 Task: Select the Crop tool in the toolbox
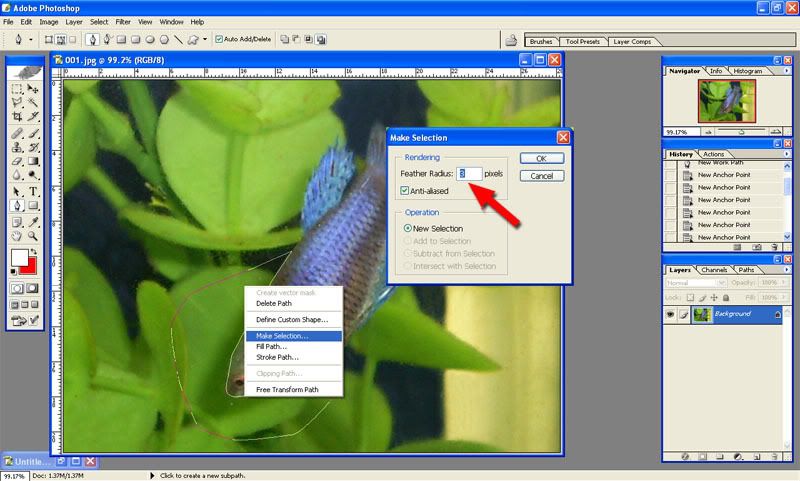[18, 117]
